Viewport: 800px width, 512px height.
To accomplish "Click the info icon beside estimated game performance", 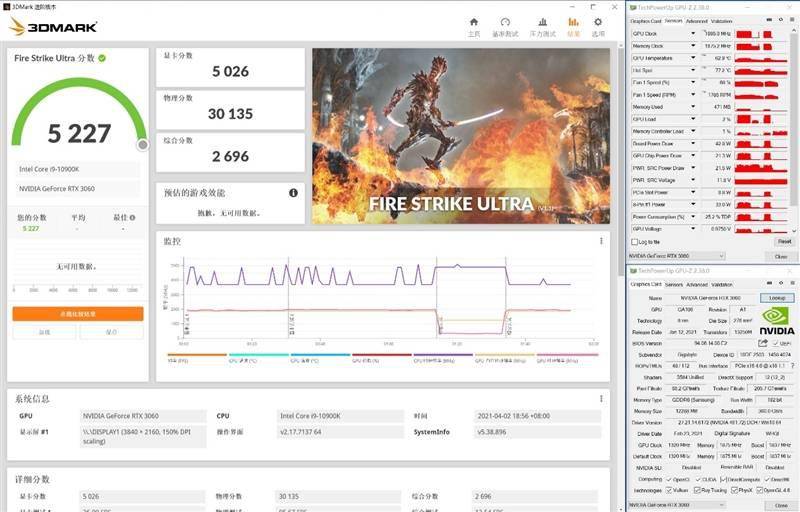I will point(293,193).
